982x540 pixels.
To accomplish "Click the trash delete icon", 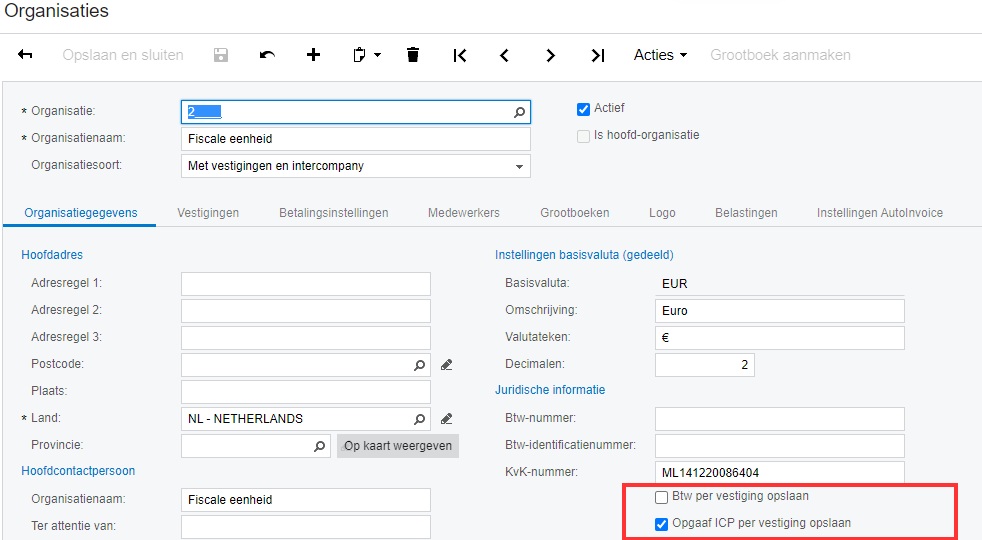I will 413,55.
